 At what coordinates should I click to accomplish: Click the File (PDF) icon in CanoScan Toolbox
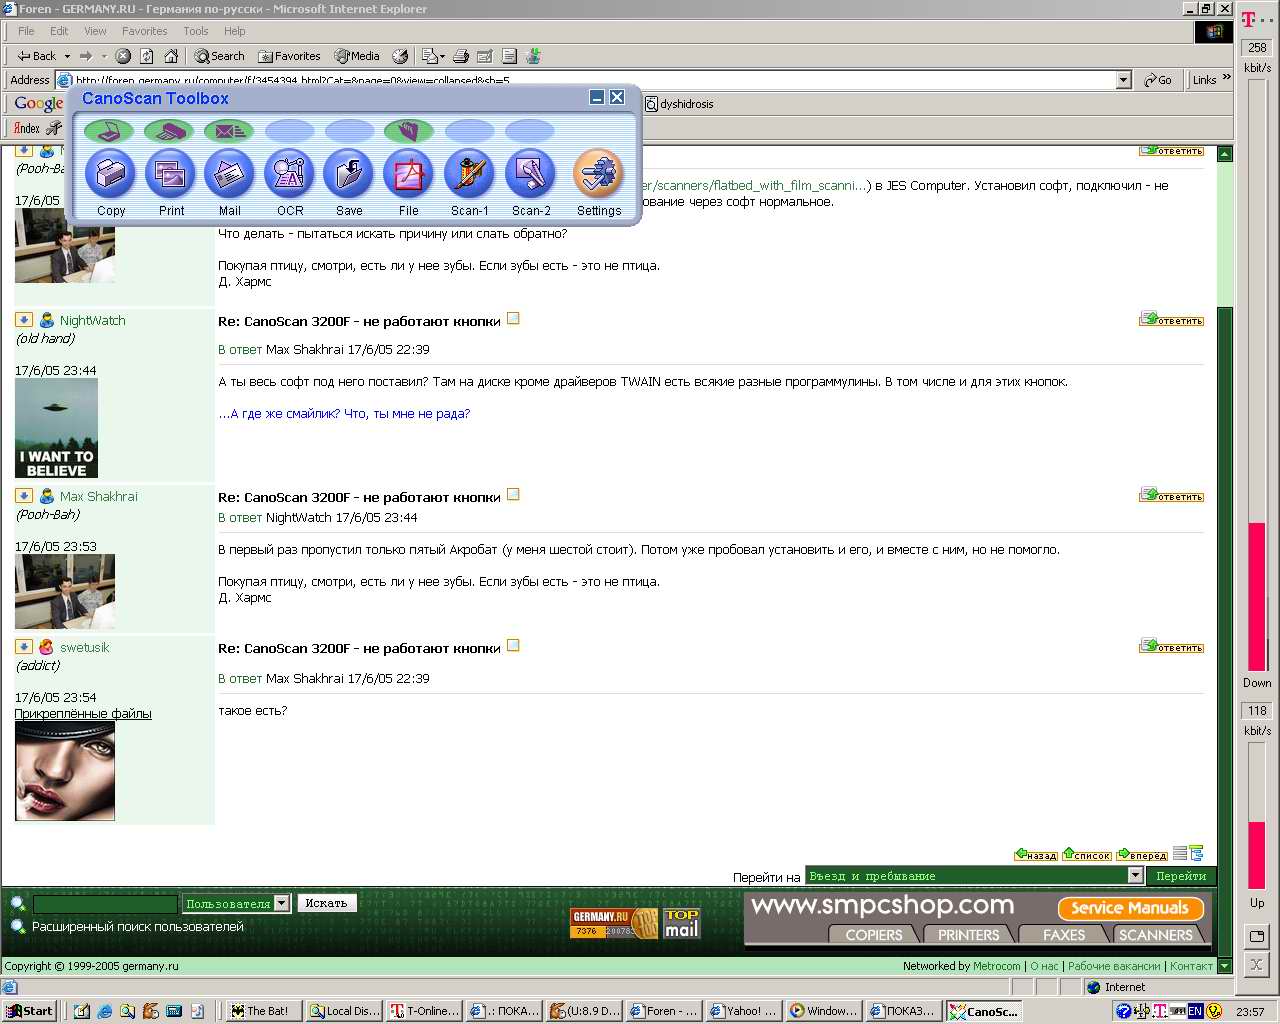[x=409, y=174]
